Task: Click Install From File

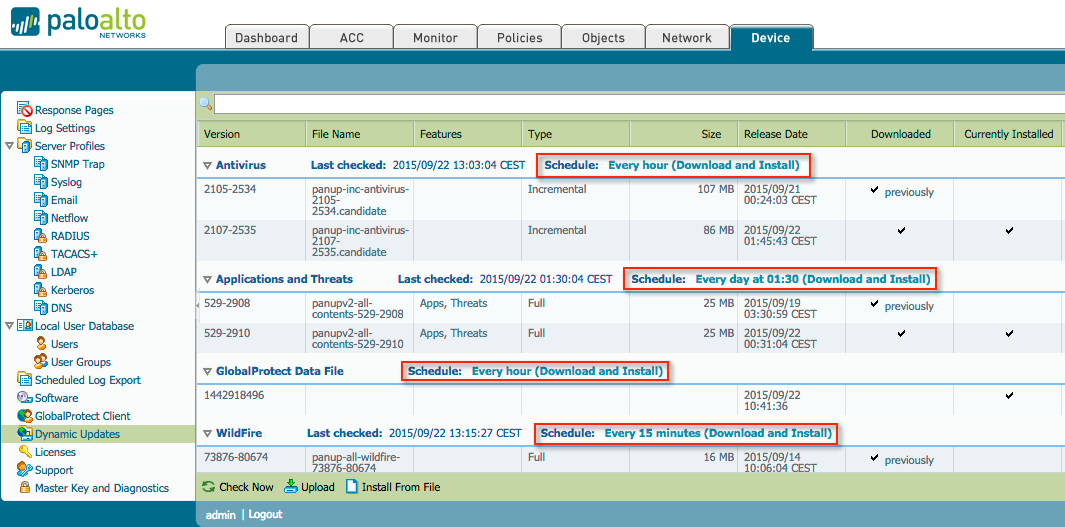Action: pyautogui.click(x=393, y=487)
